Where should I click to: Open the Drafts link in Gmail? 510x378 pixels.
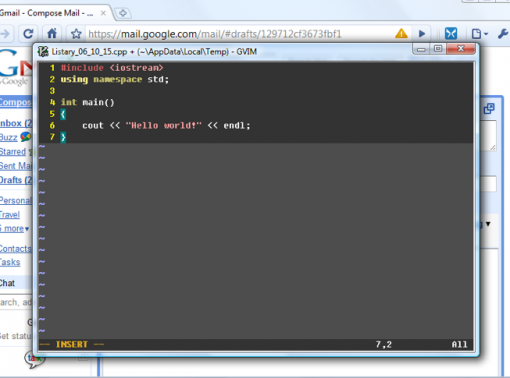pyautogui.click(x=16, y=180)
